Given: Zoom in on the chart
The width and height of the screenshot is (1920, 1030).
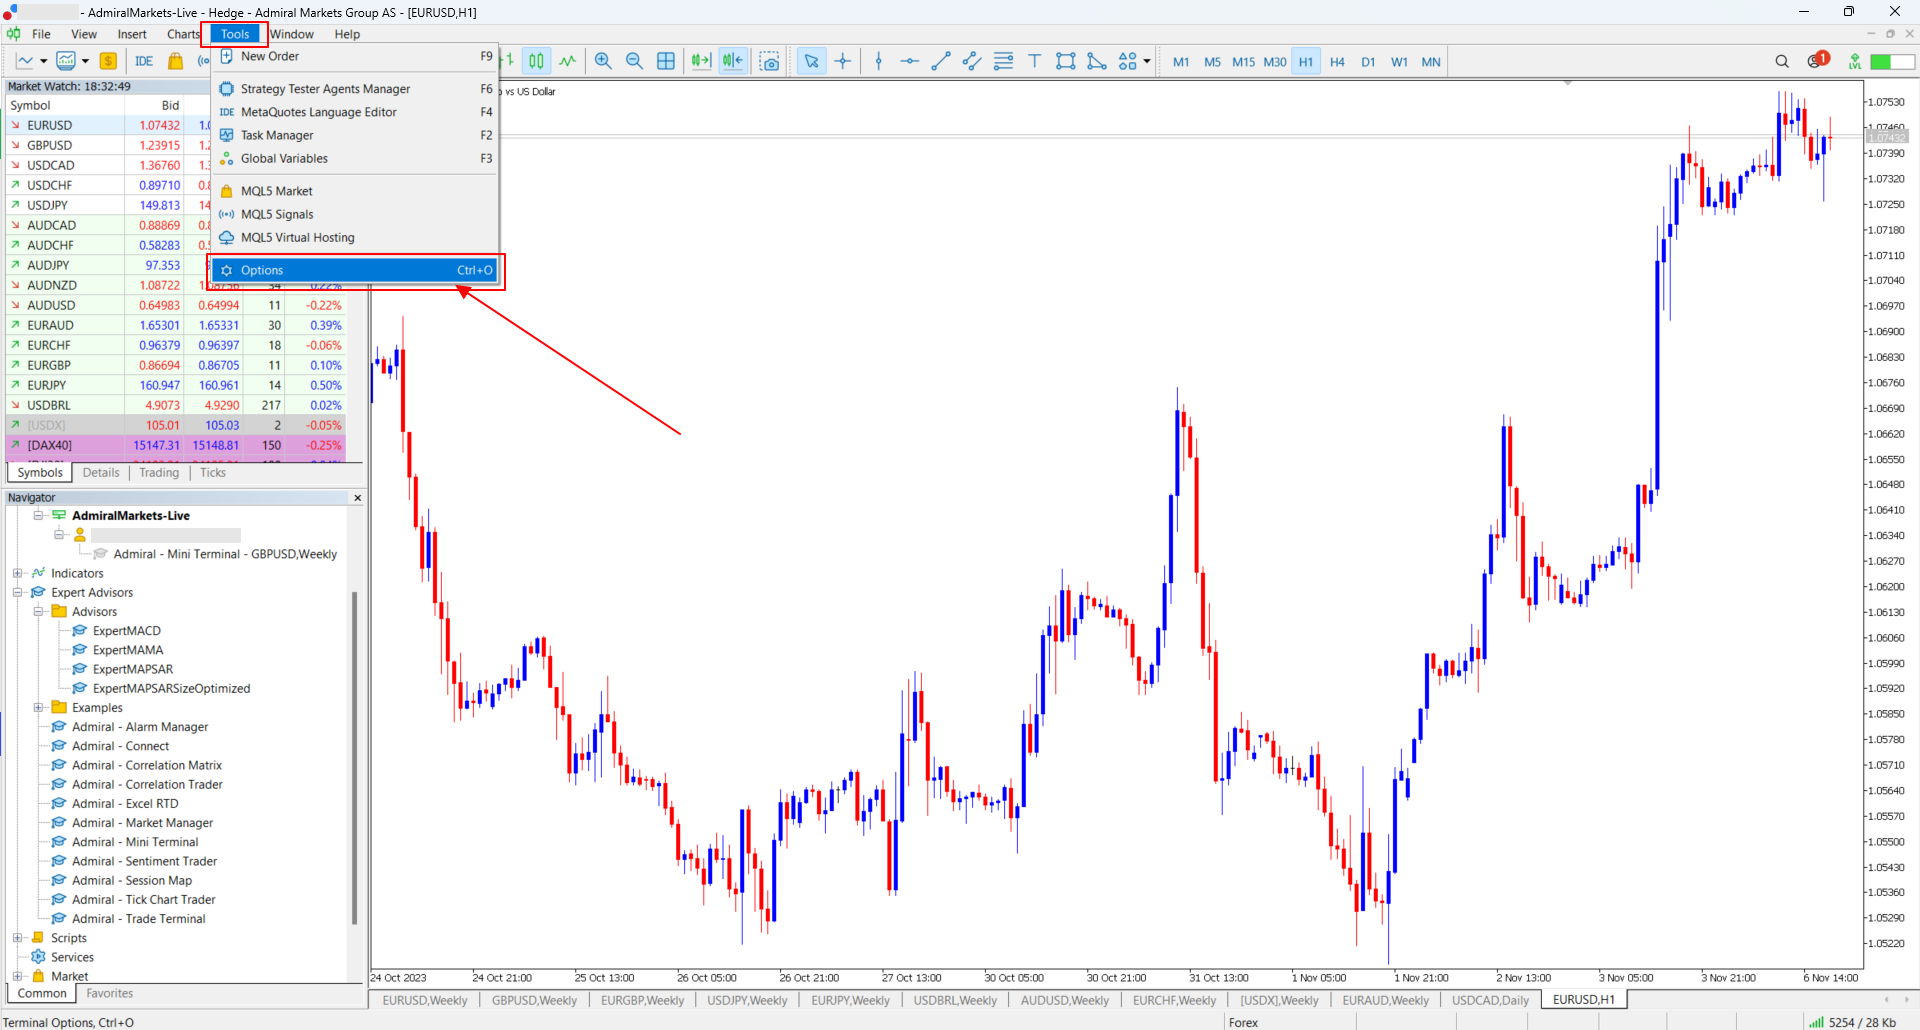Looking at the screenshot, I should pyautogui.click(x=603, y=61).
